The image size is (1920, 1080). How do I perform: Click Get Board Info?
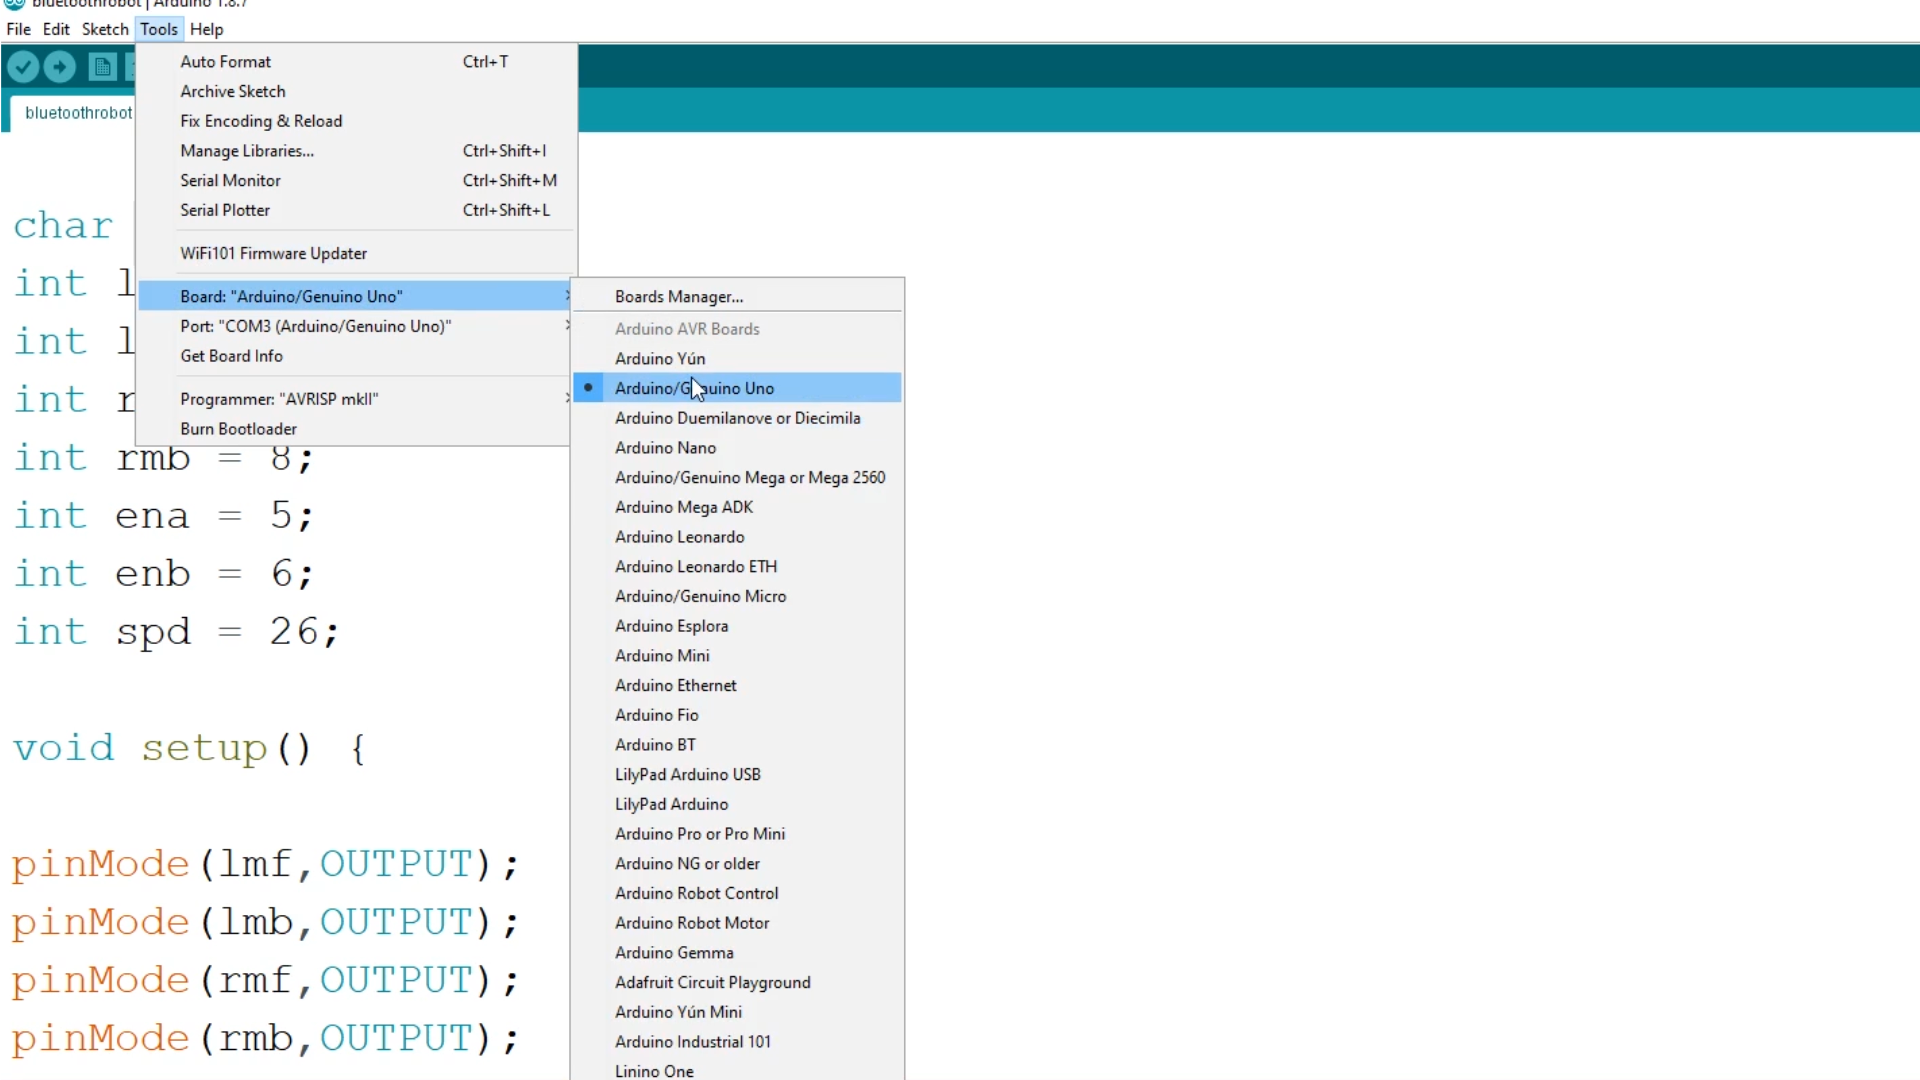tap(356, 356)
